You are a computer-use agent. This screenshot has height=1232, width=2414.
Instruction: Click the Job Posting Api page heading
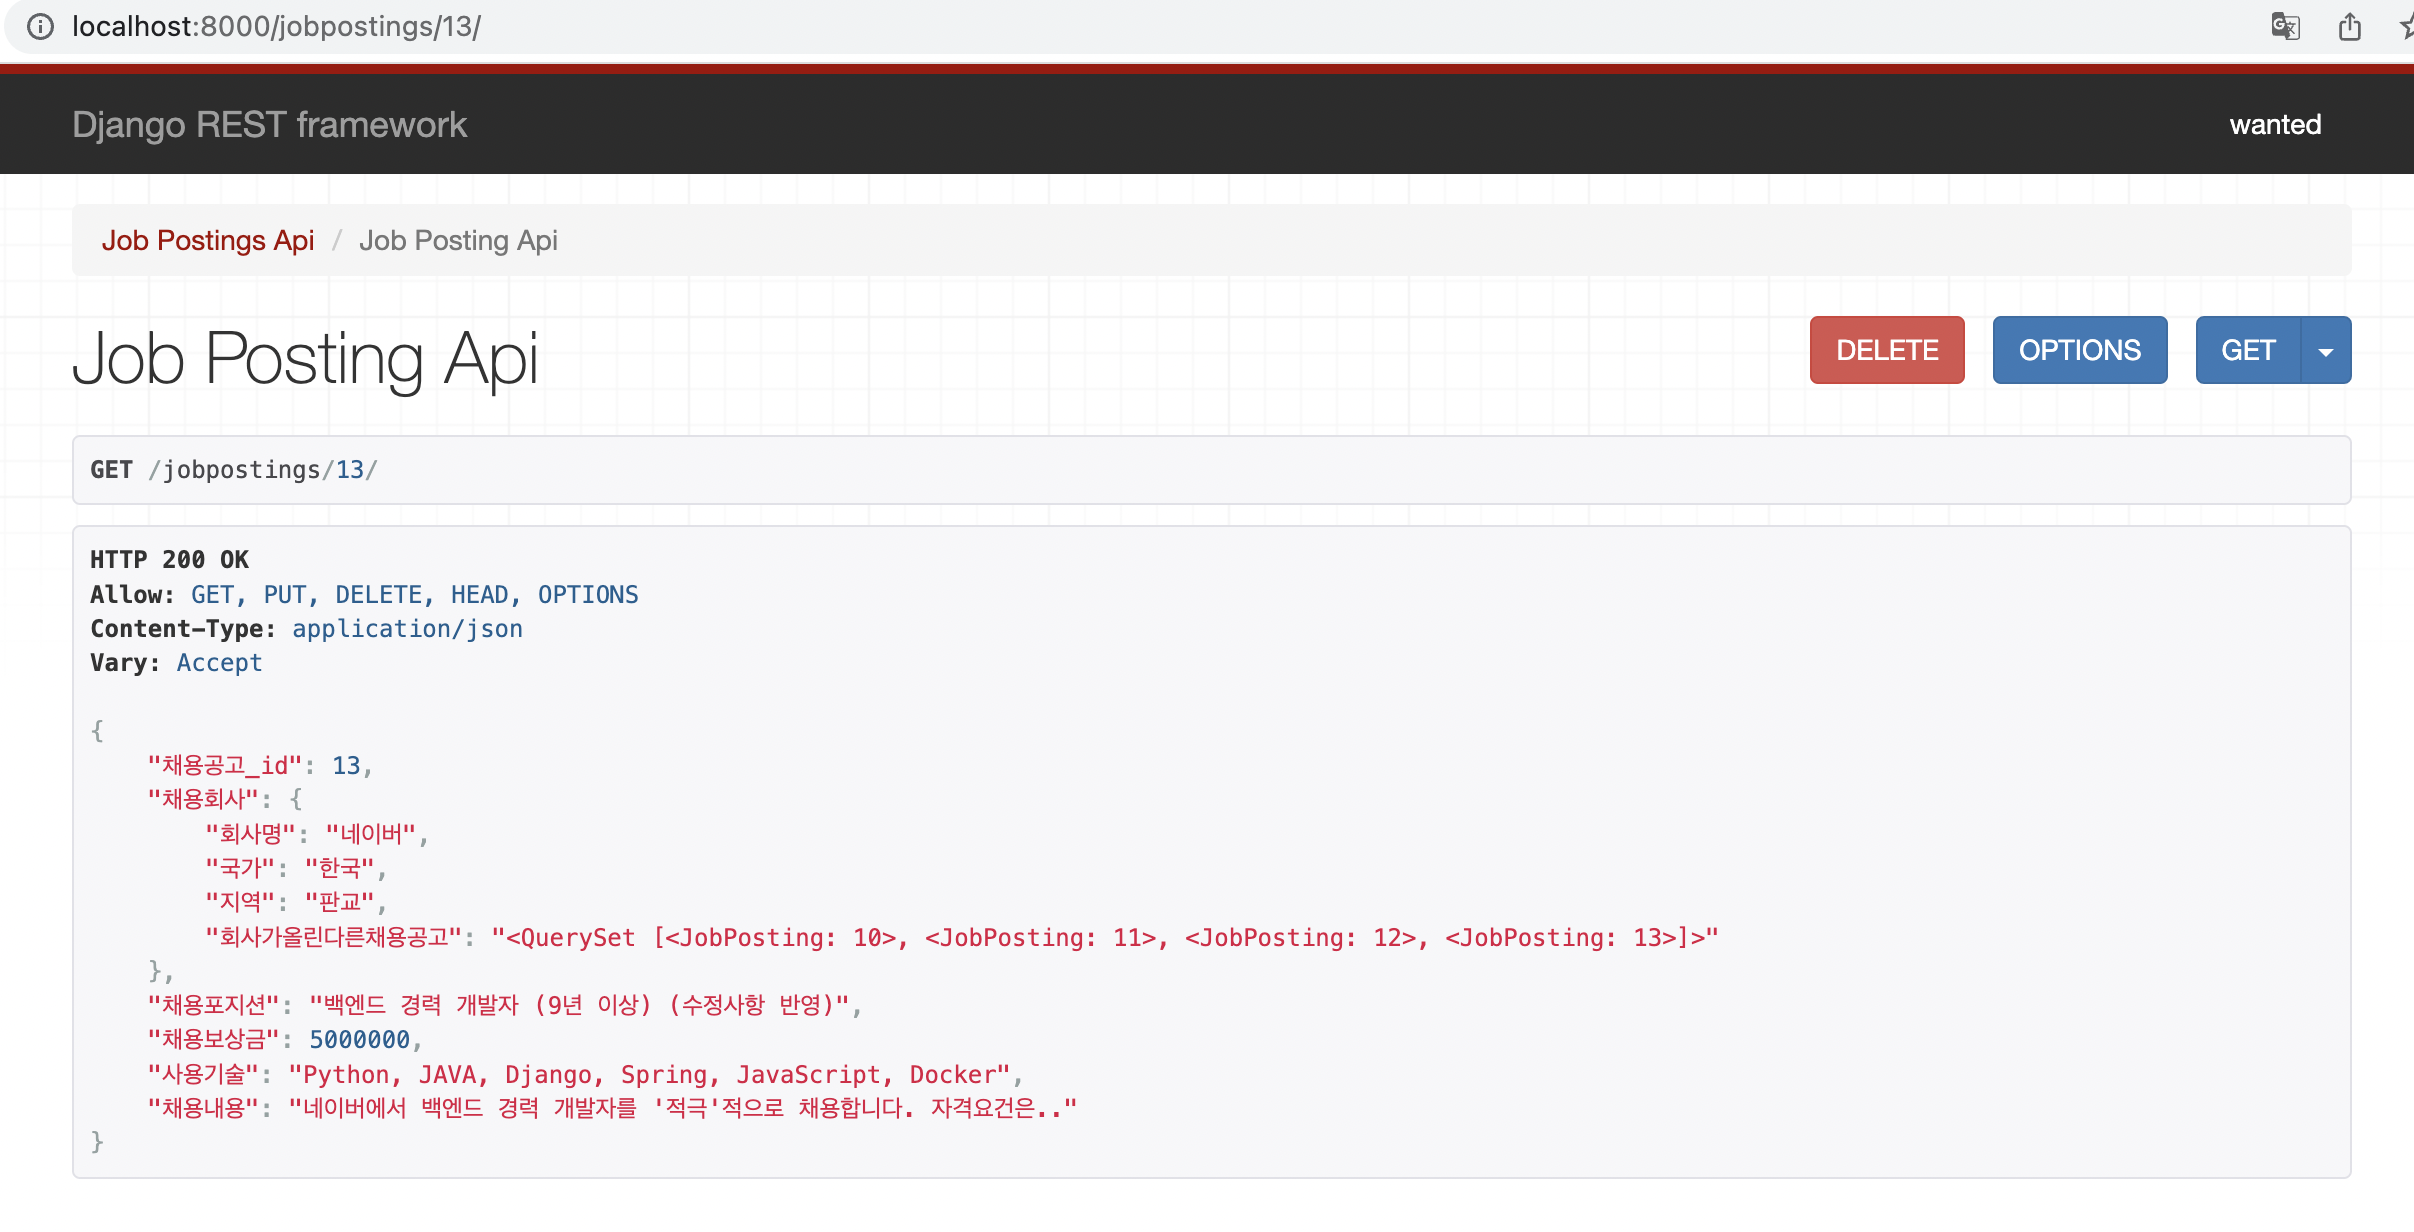(x=306, y=358)
